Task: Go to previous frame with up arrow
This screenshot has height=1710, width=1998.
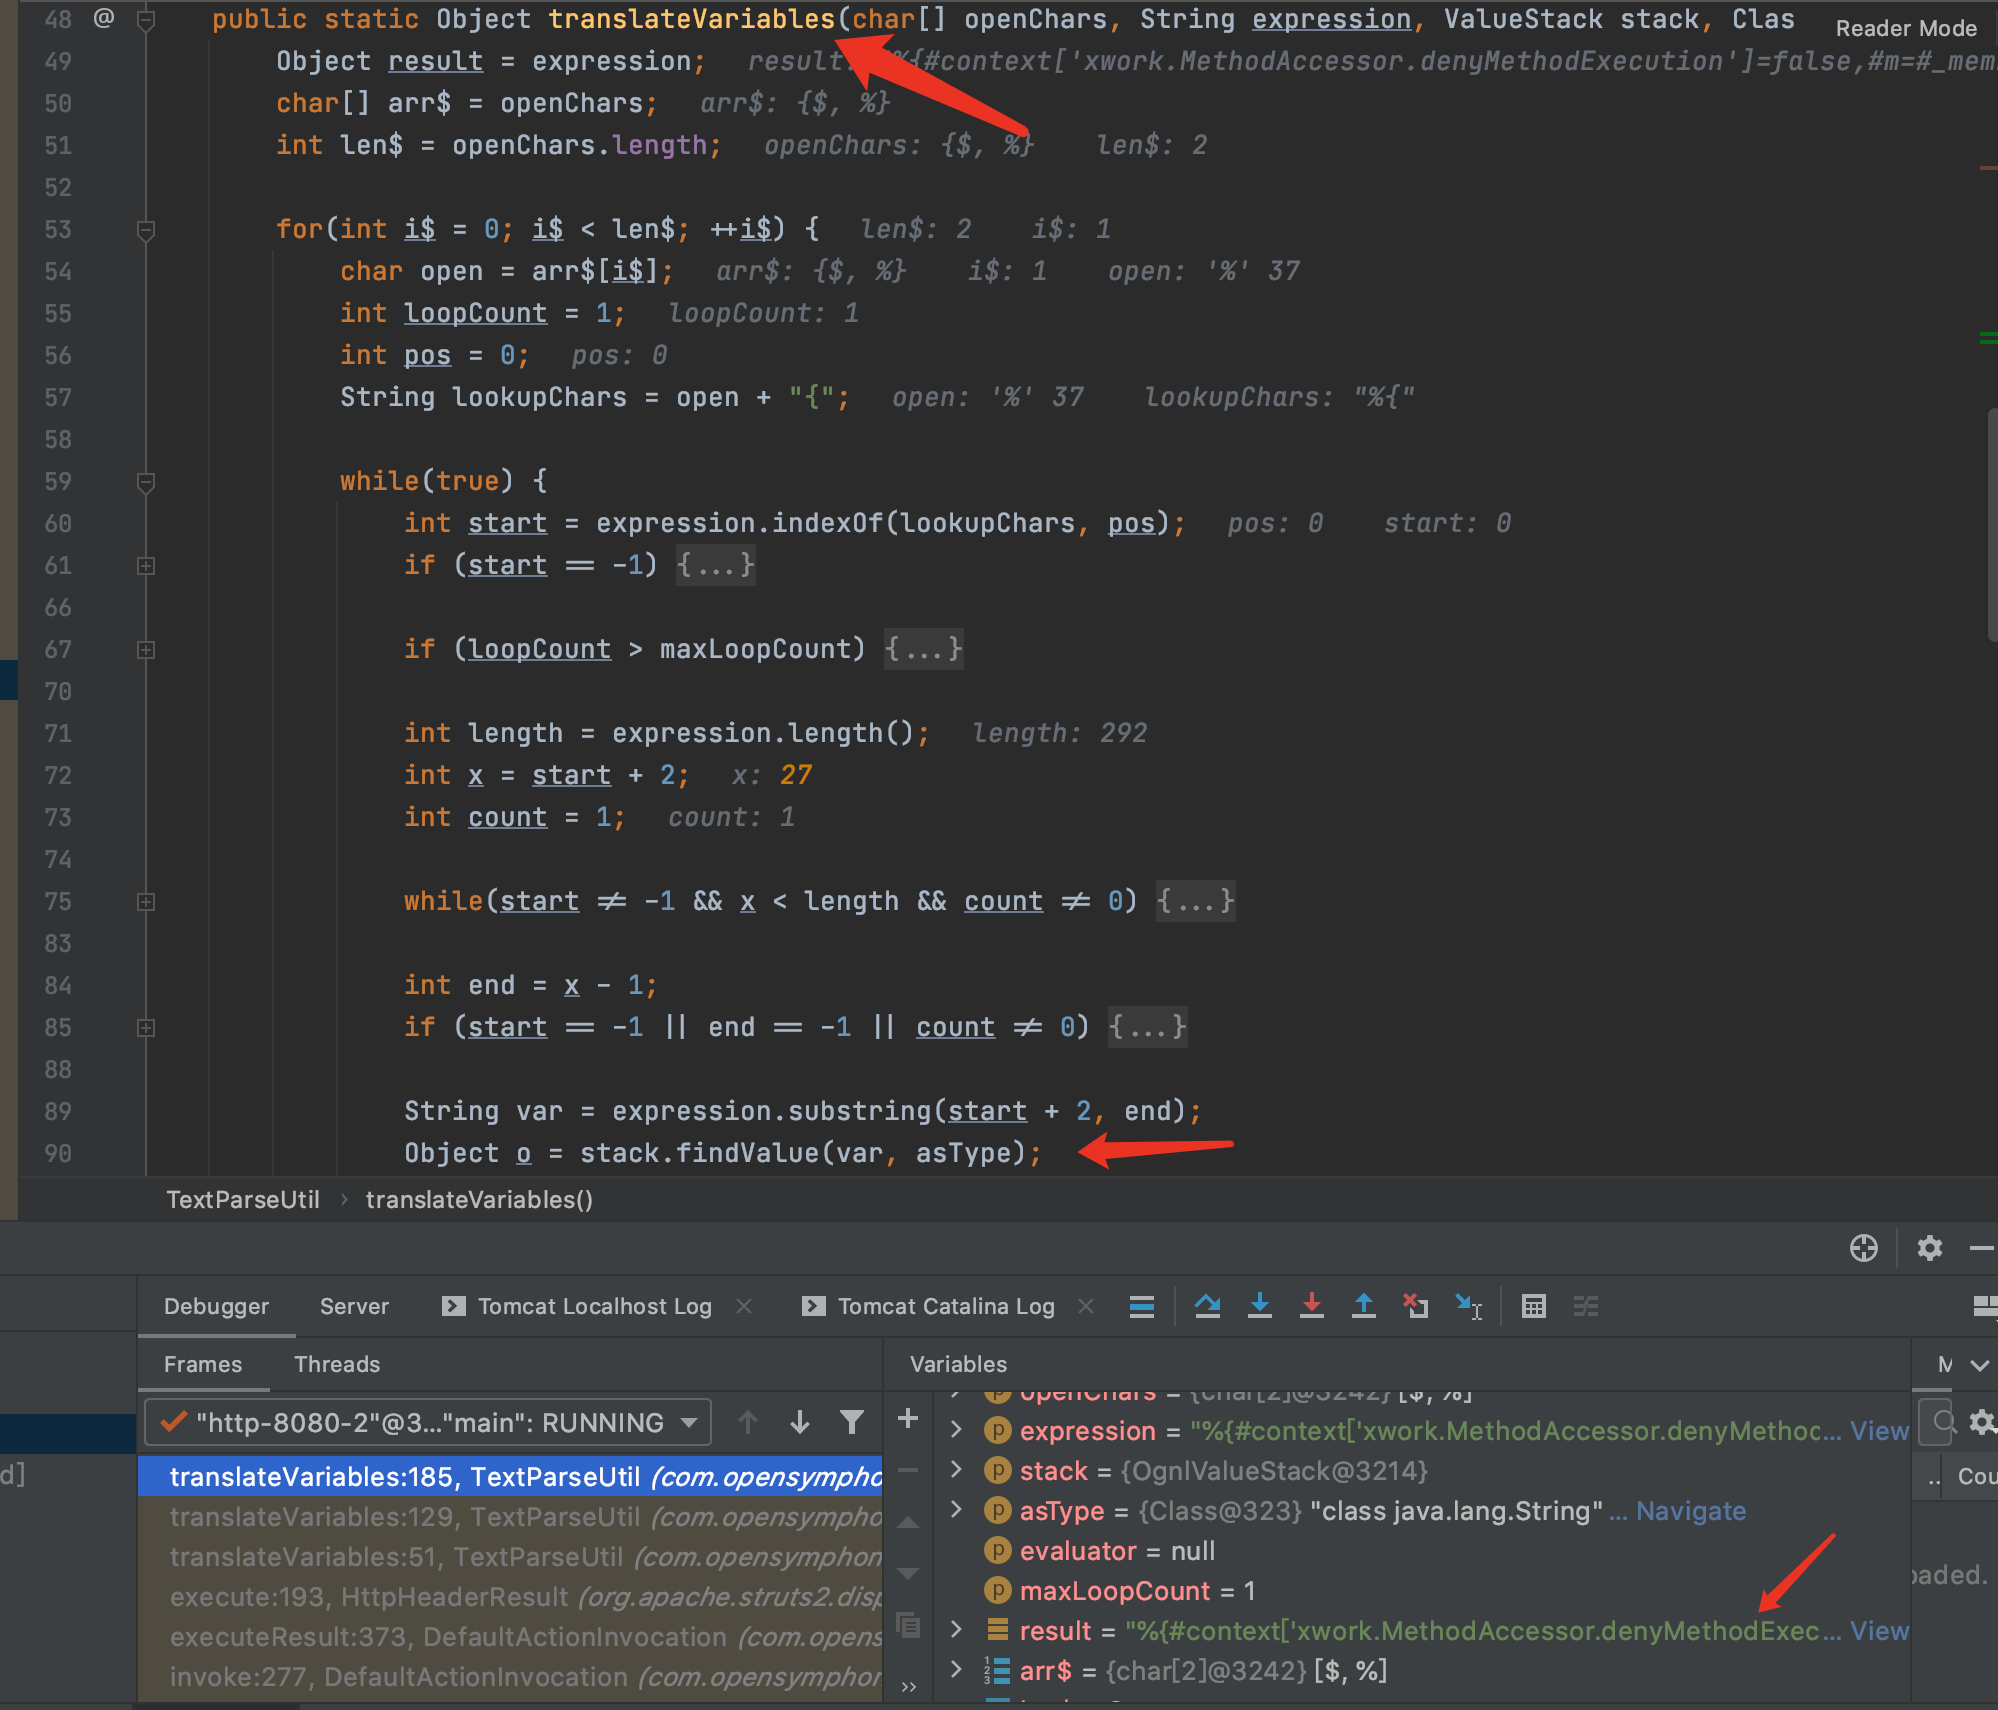Action: tap(748, 1422)
